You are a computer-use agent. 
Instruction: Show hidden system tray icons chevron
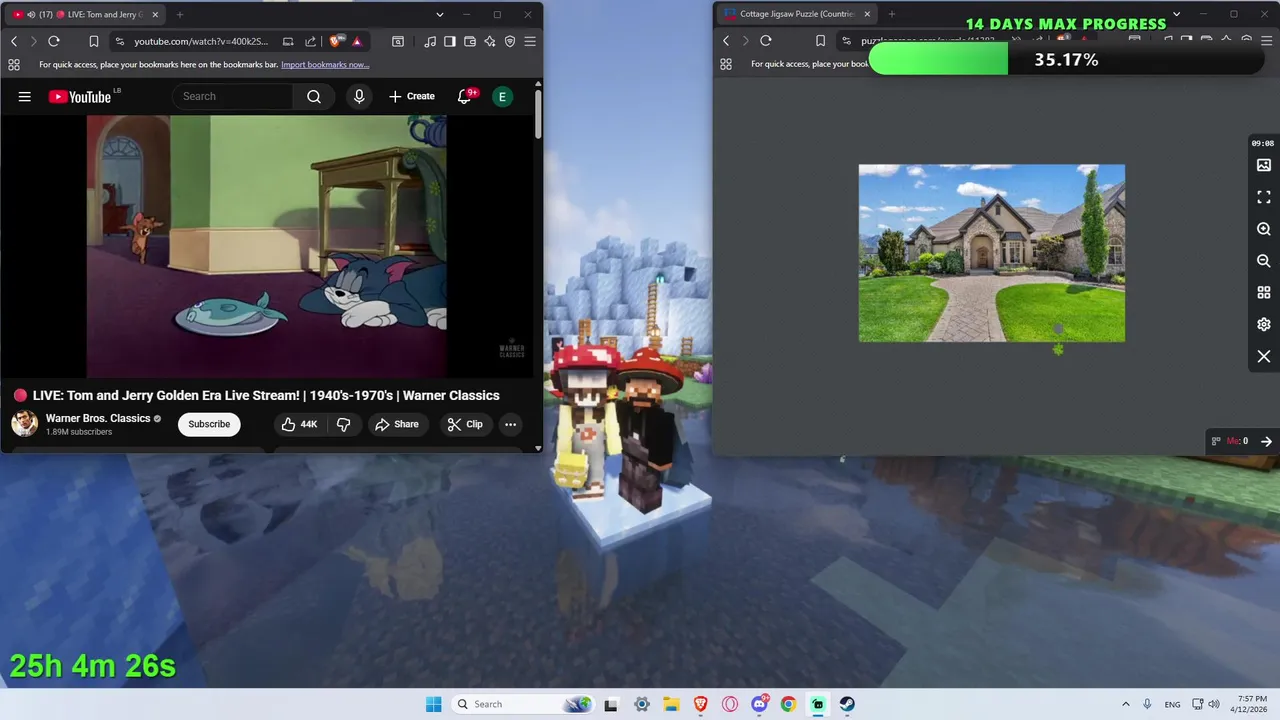pyautogui.click(x=1126, y=704)
